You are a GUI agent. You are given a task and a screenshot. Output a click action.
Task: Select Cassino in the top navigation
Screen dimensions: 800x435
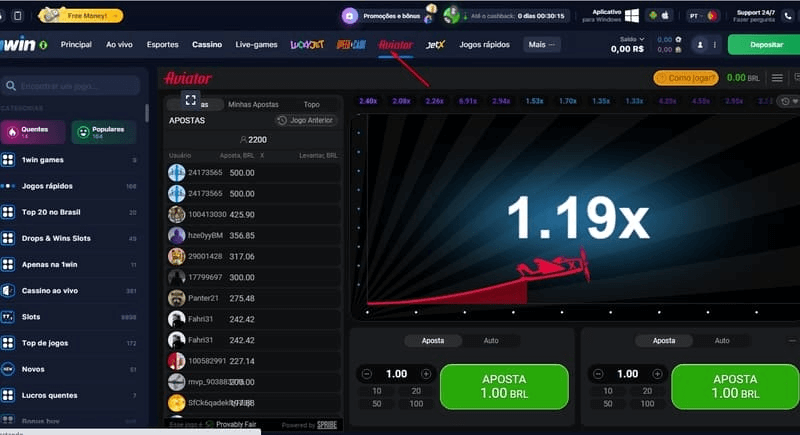click(x=207, y=44)
